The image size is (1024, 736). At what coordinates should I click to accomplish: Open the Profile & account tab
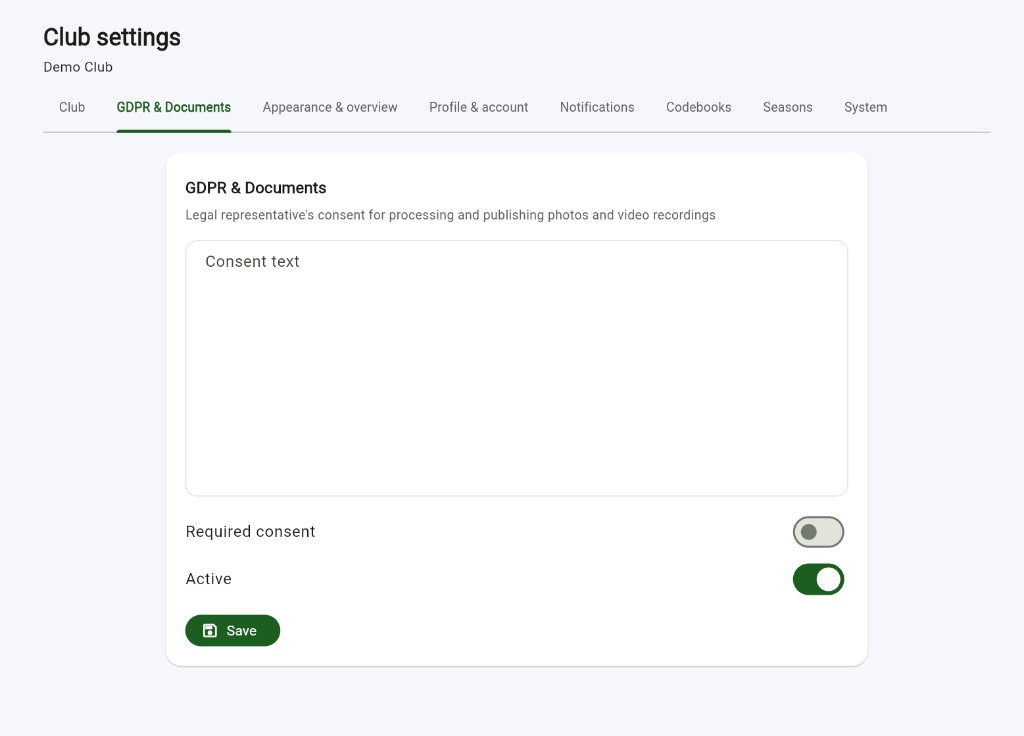478,108
